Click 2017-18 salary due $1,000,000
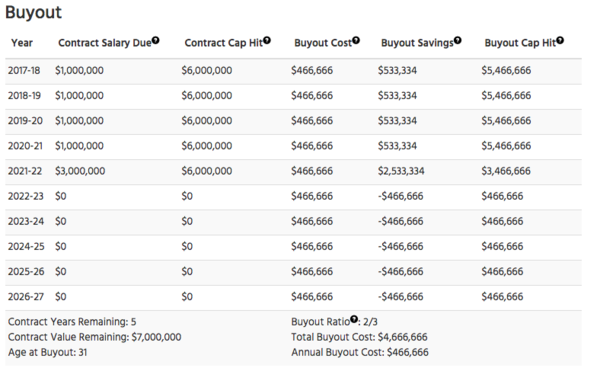The width and height of the screenshot is (600, 368). tap(79, 70)
